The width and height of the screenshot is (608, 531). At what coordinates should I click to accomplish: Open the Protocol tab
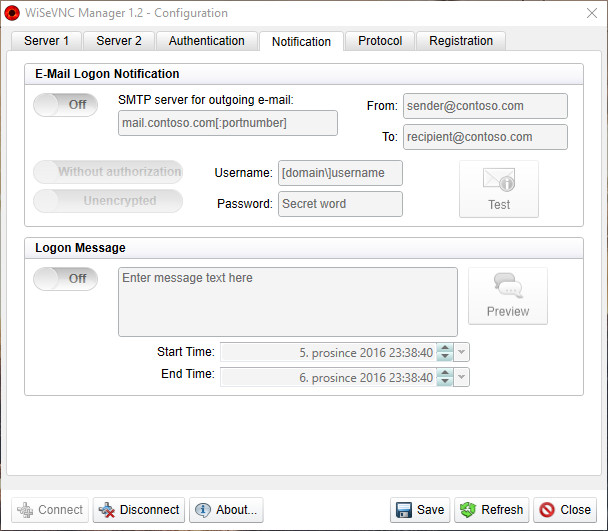coord(380,41)
